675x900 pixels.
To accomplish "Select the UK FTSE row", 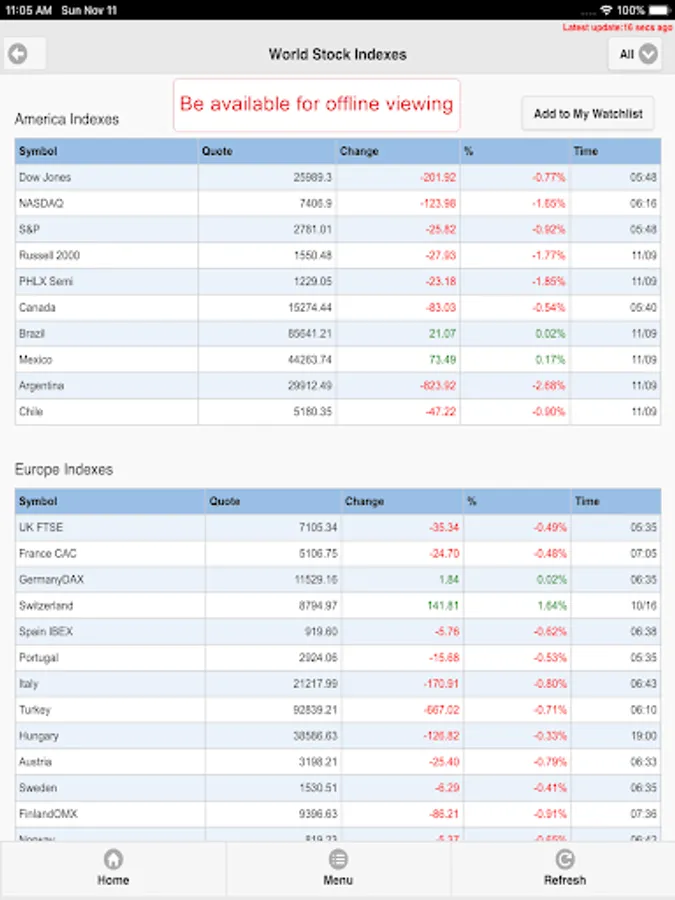I will click(x=41, y=527).
